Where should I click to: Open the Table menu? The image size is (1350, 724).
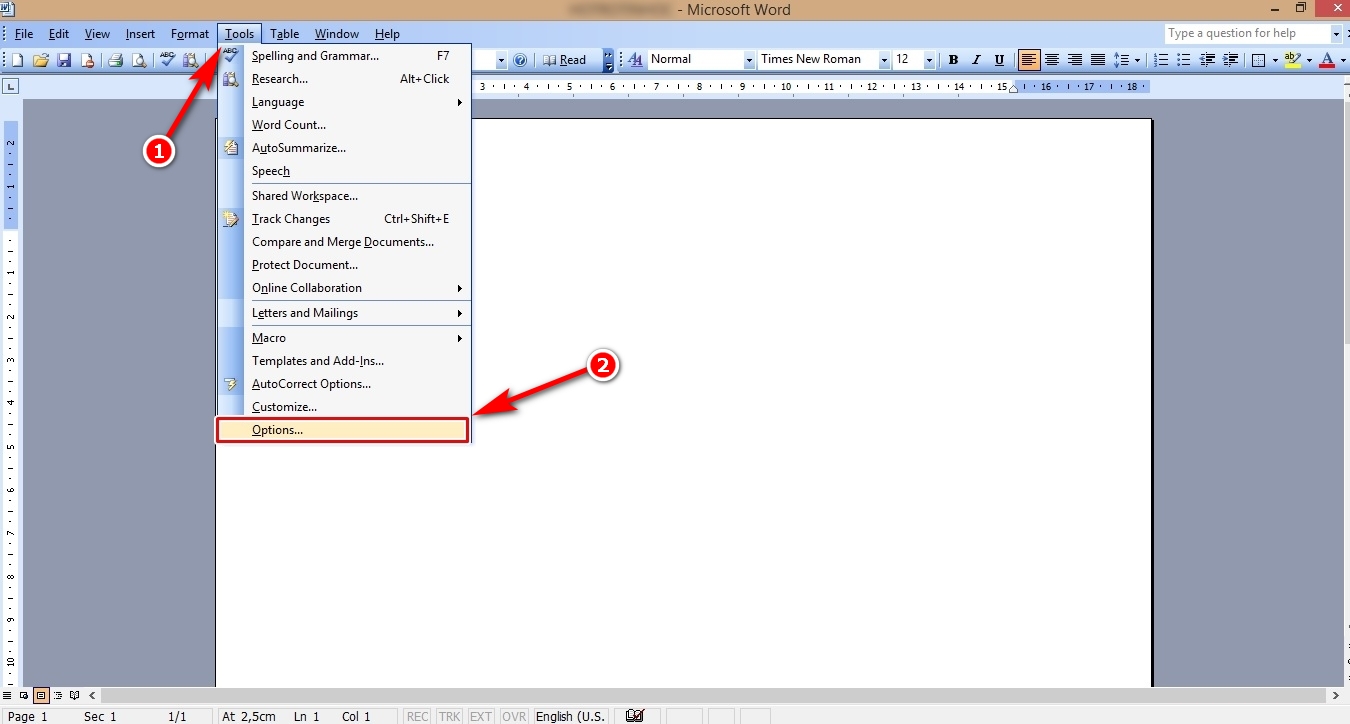[284, 34]
